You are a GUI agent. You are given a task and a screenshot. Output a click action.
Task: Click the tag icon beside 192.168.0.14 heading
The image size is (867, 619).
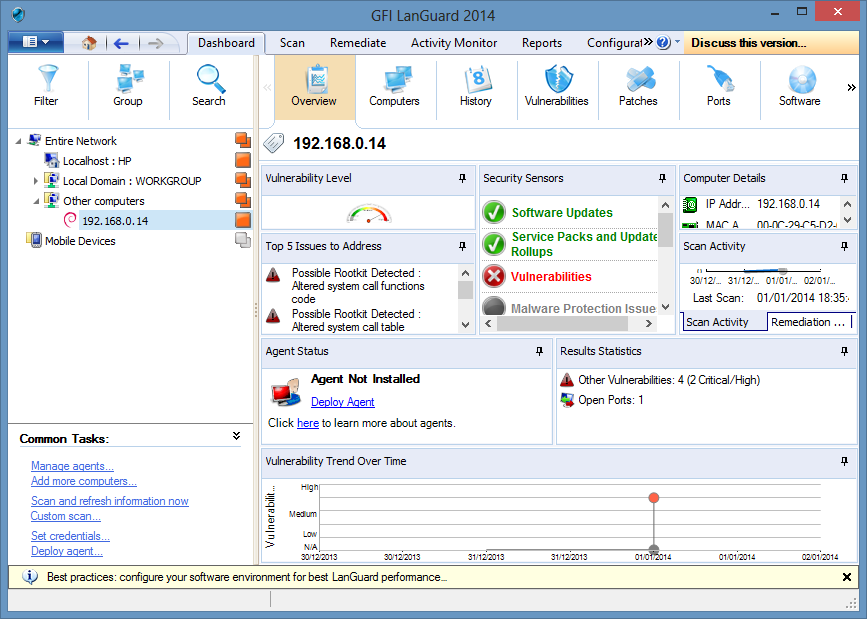274,143
